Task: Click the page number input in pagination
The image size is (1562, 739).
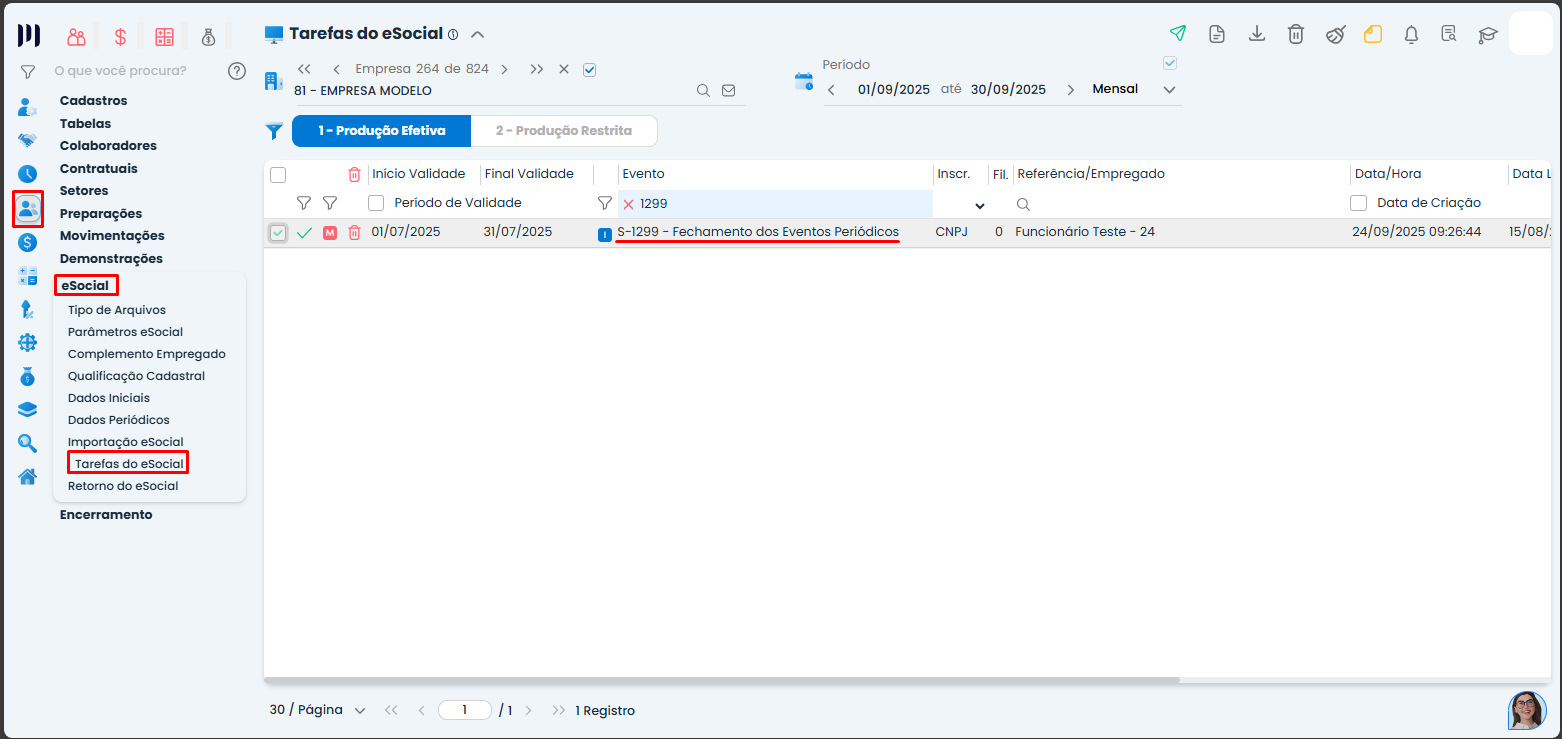Action: pos(465,710)
